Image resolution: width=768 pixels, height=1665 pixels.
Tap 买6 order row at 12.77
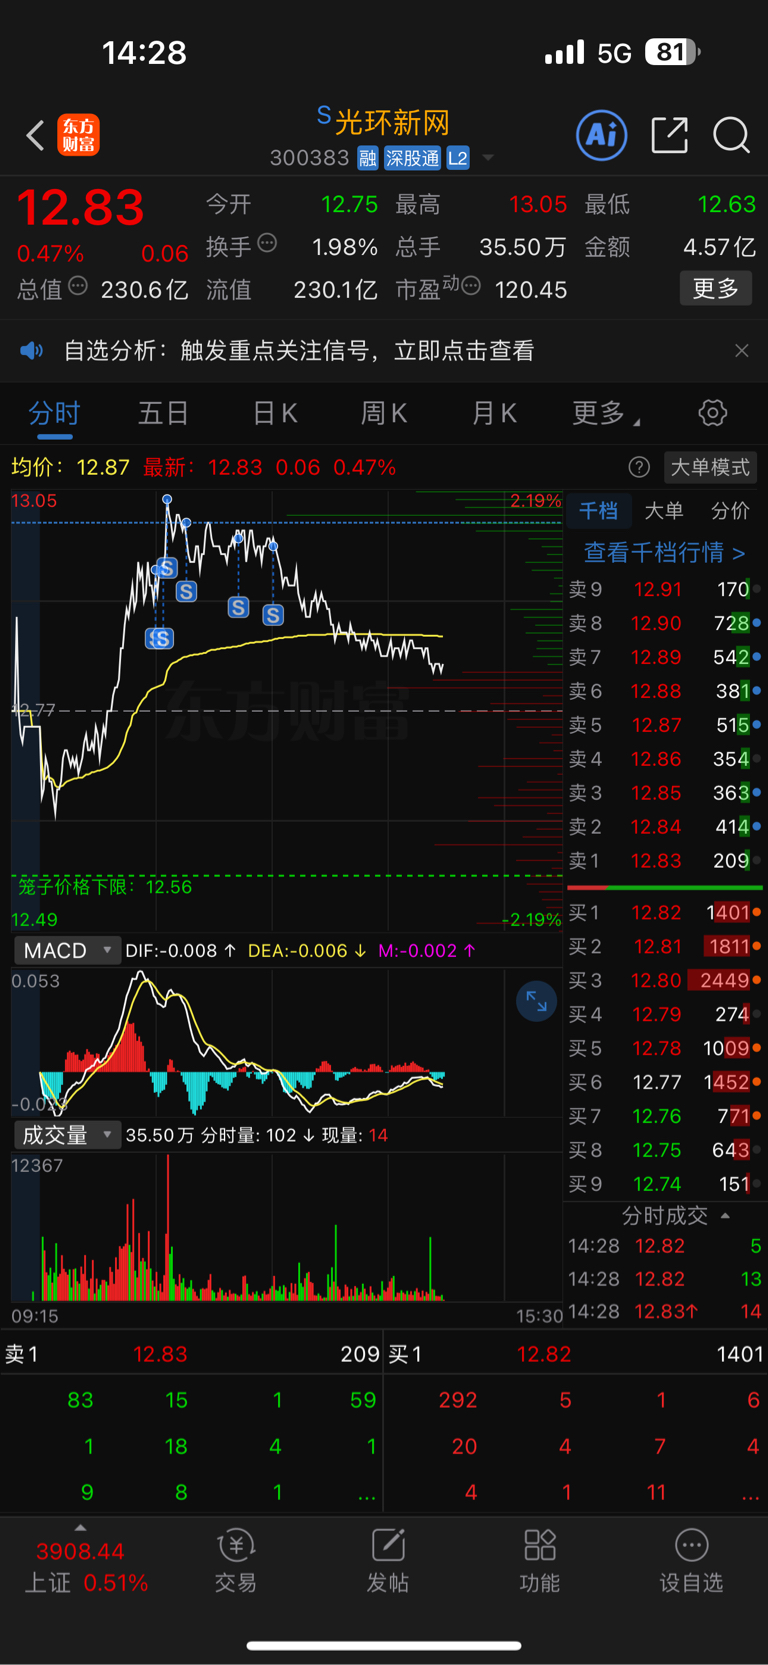[664, 1082]
